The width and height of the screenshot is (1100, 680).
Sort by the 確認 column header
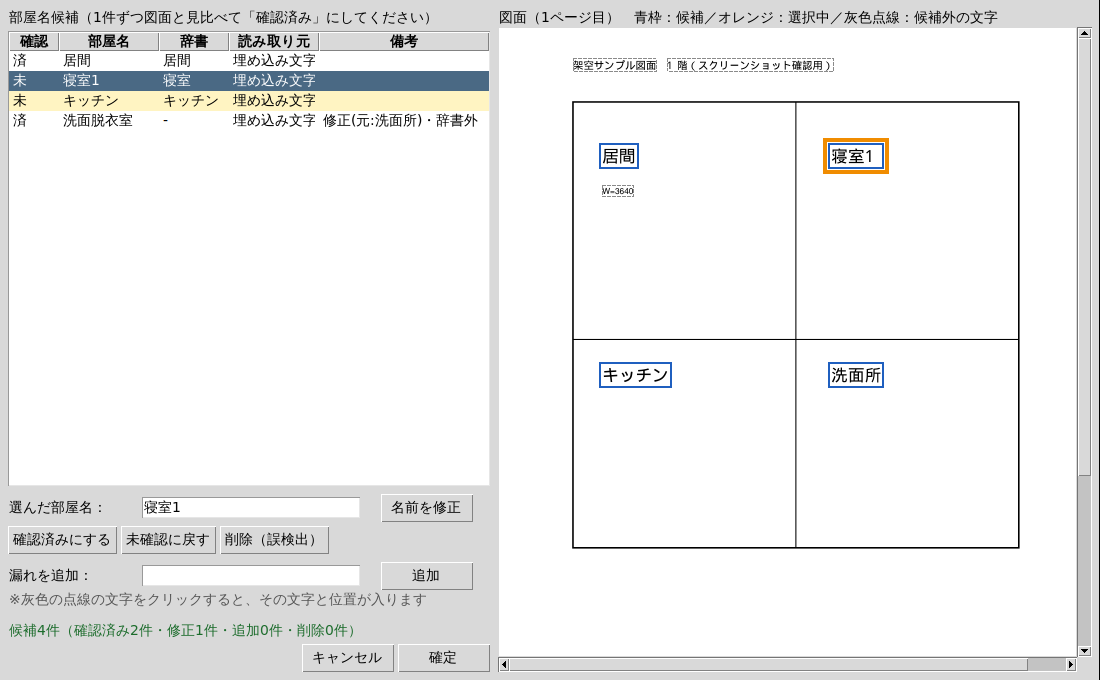[x=34, y=41]
